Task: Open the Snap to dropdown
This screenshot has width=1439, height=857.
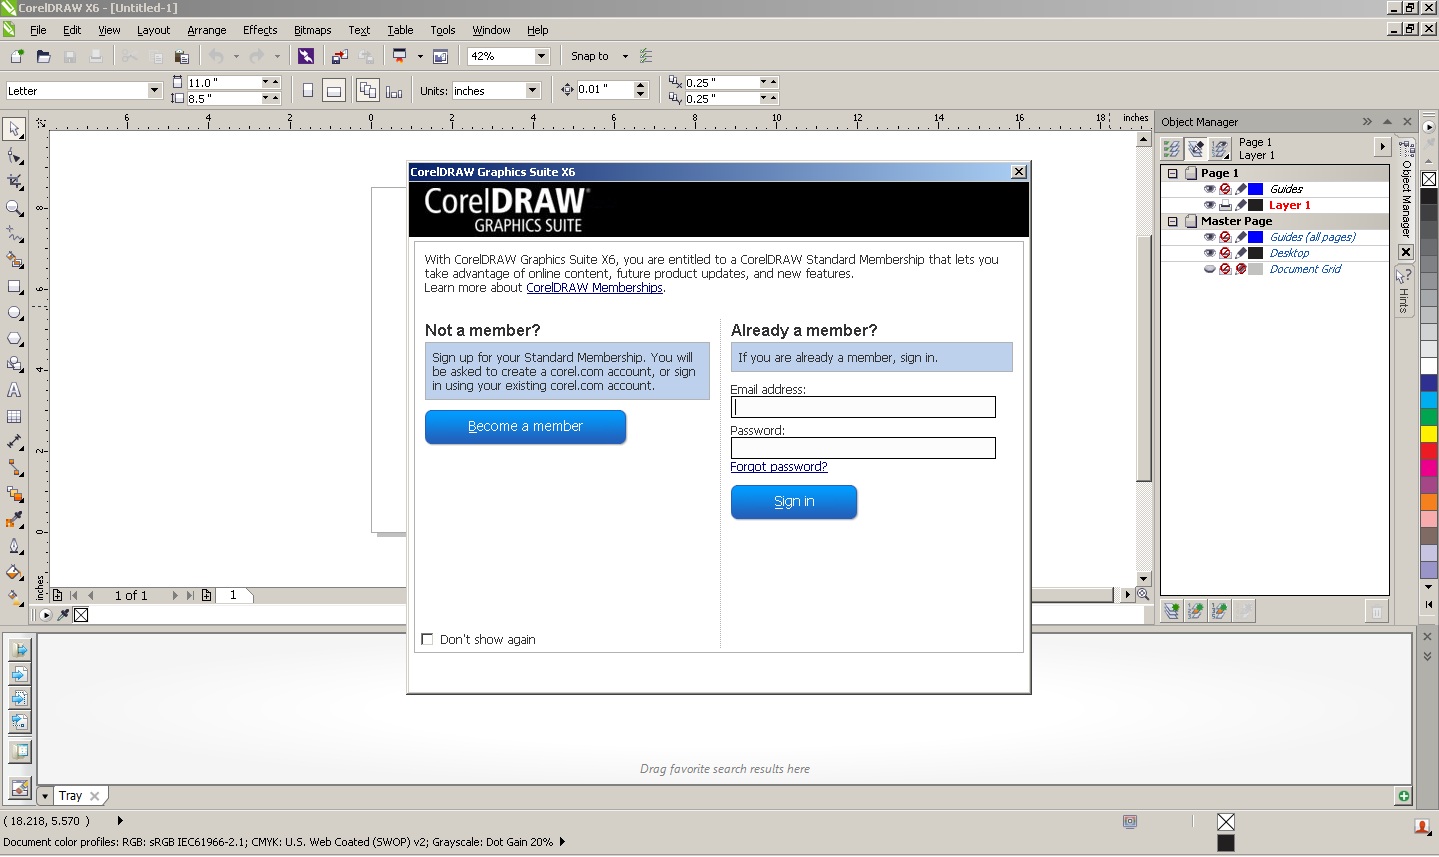Action: tap(625, 56)
